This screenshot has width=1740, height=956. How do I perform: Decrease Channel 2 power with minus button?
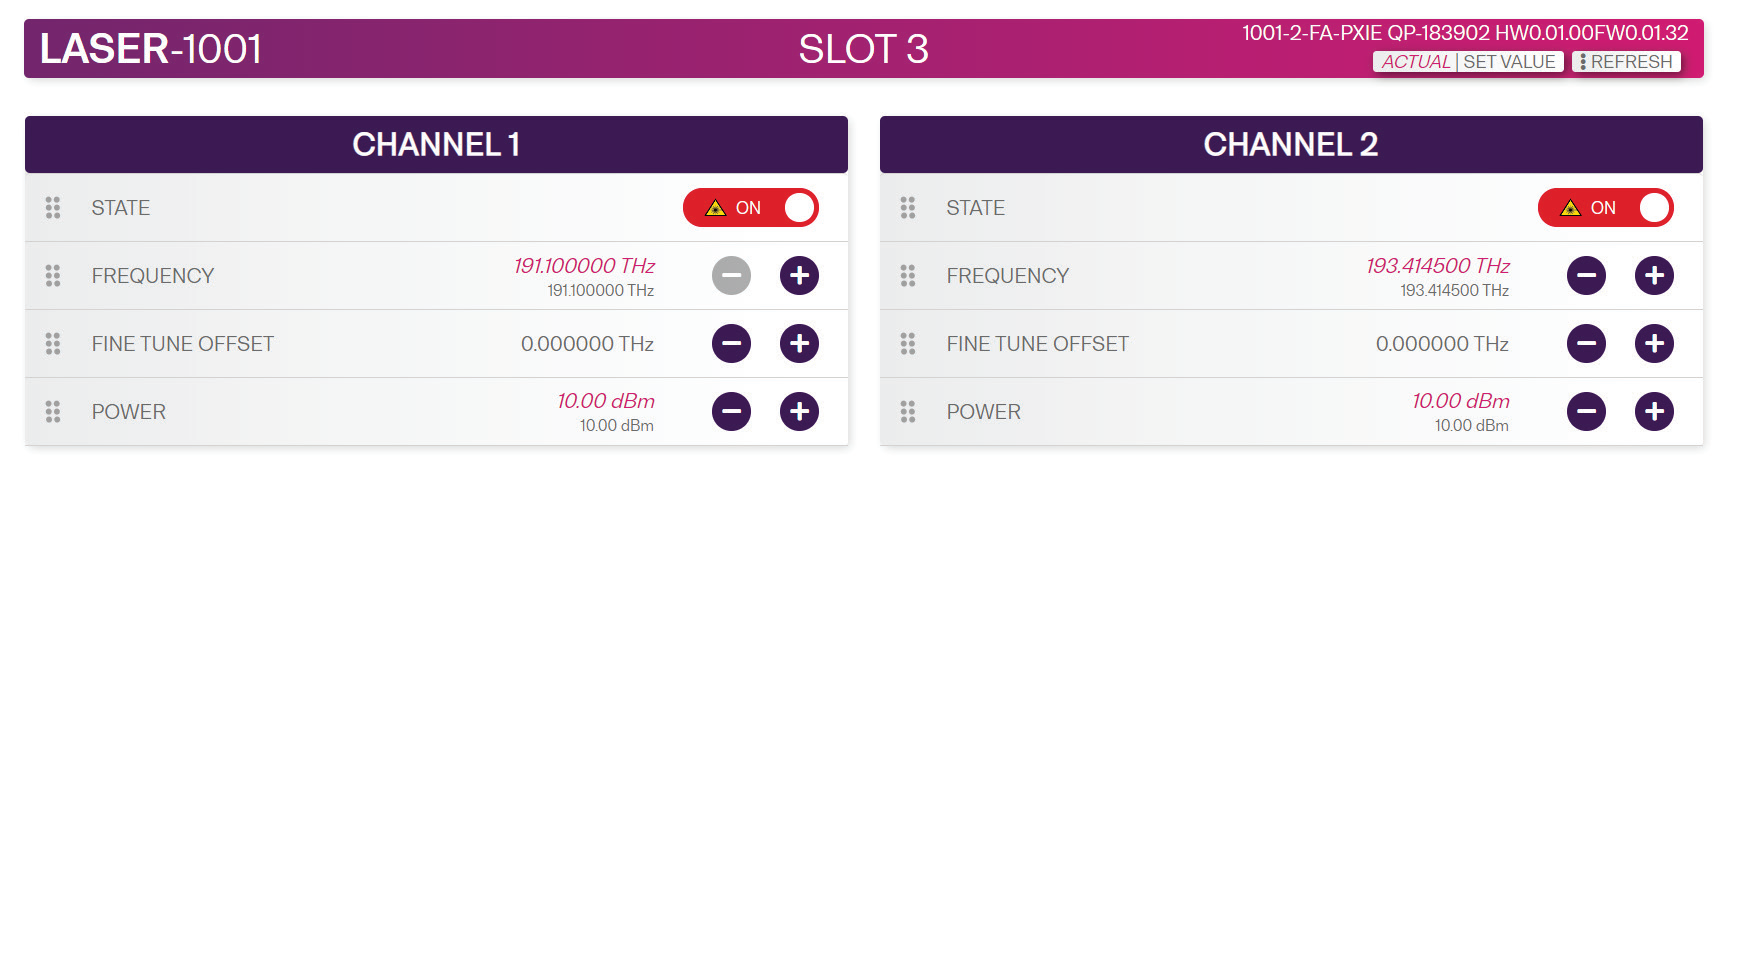click(1586, 411)
